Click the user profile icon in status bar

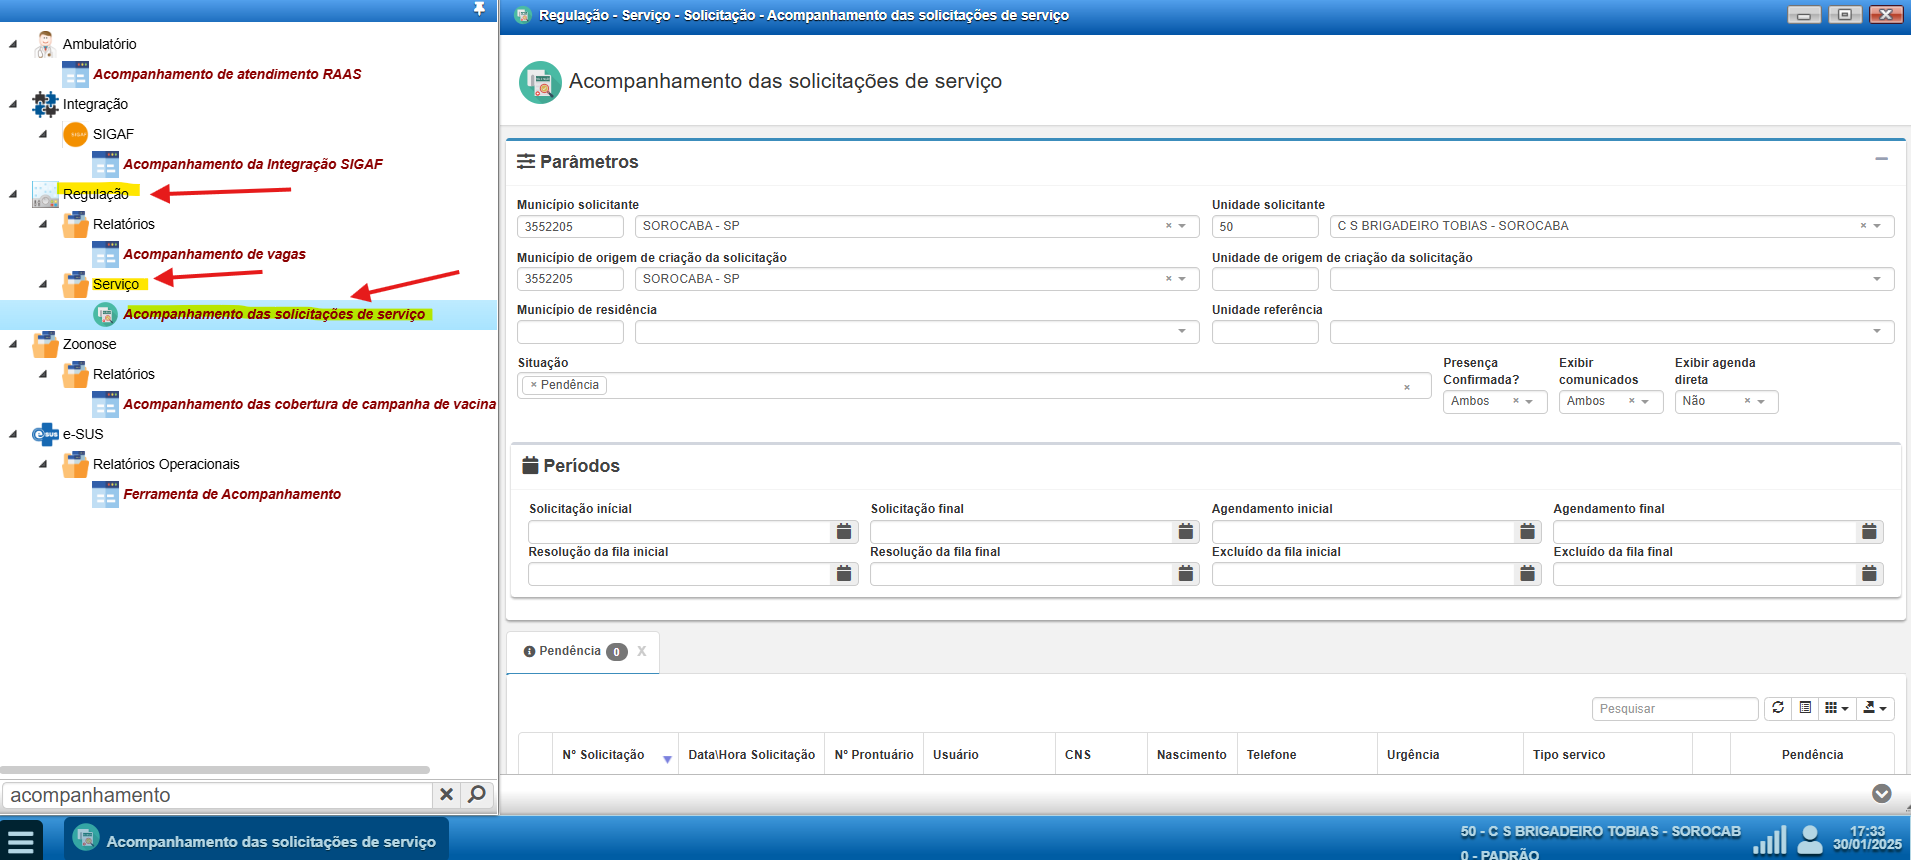[x=1809, y=839]
